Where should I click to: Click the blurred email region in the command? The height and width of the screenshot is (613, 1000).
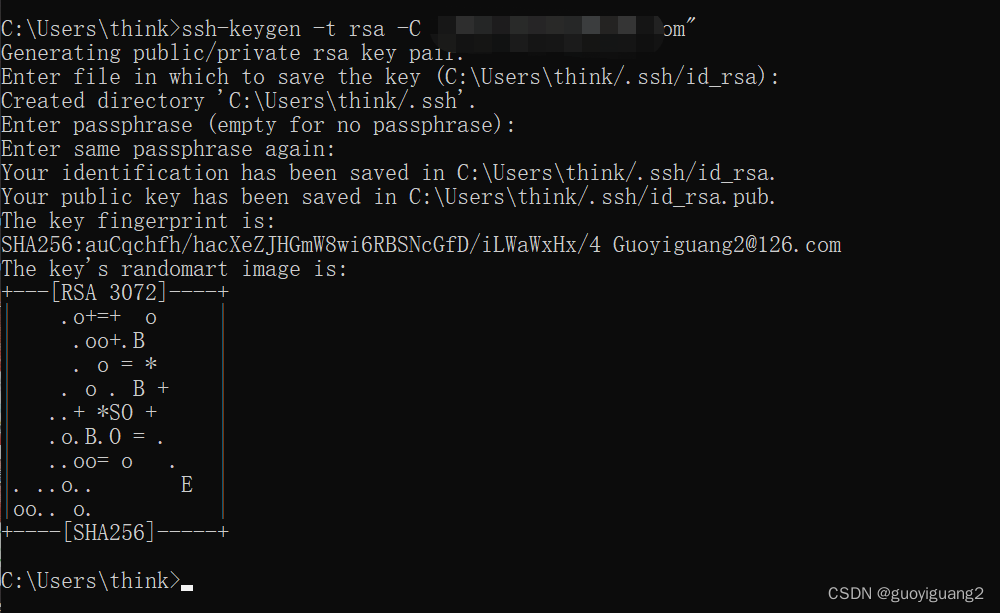(550, 32)
